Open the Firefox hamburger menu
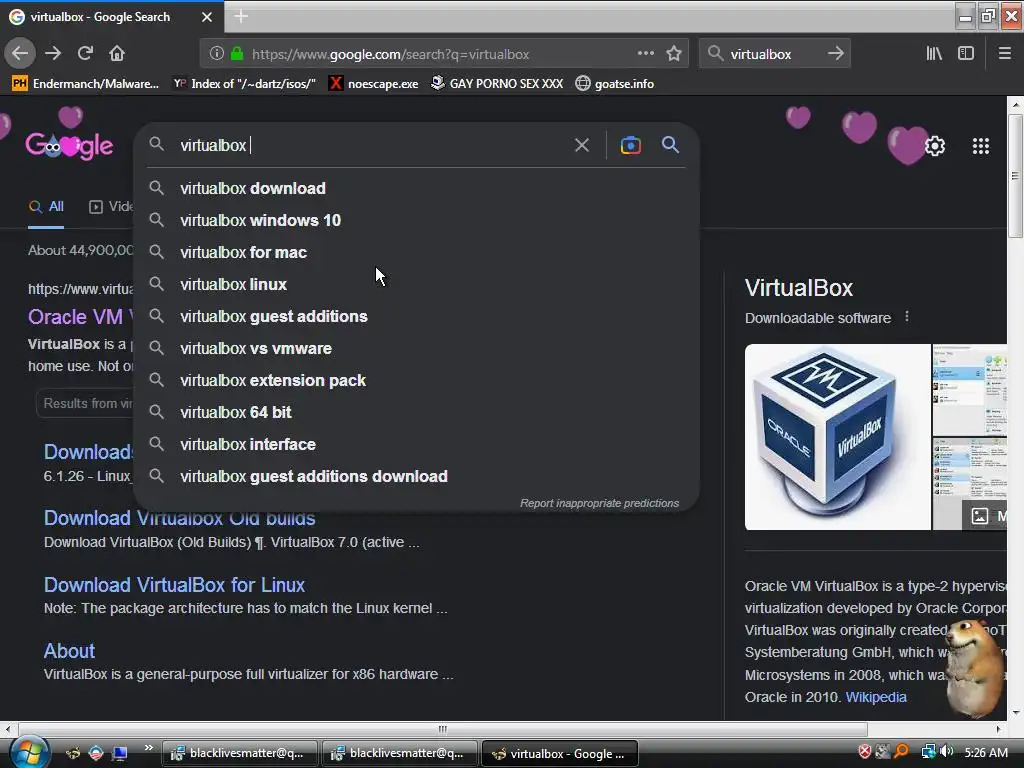Screen dimensions: 1024x768 (x=1004, y=54)
